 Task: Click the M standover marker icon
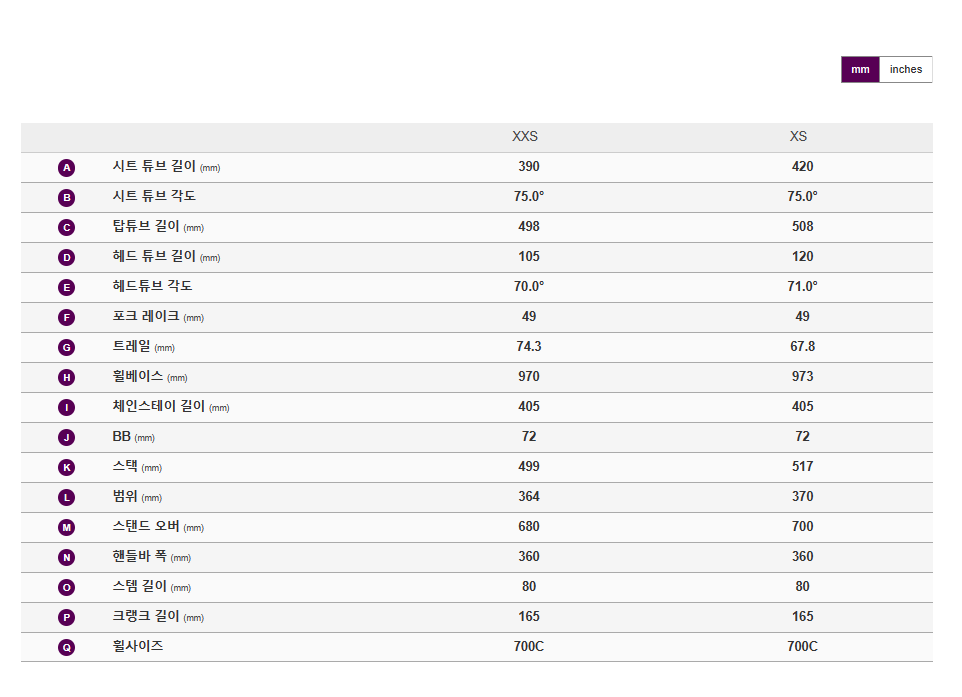[x=66, y=528]
